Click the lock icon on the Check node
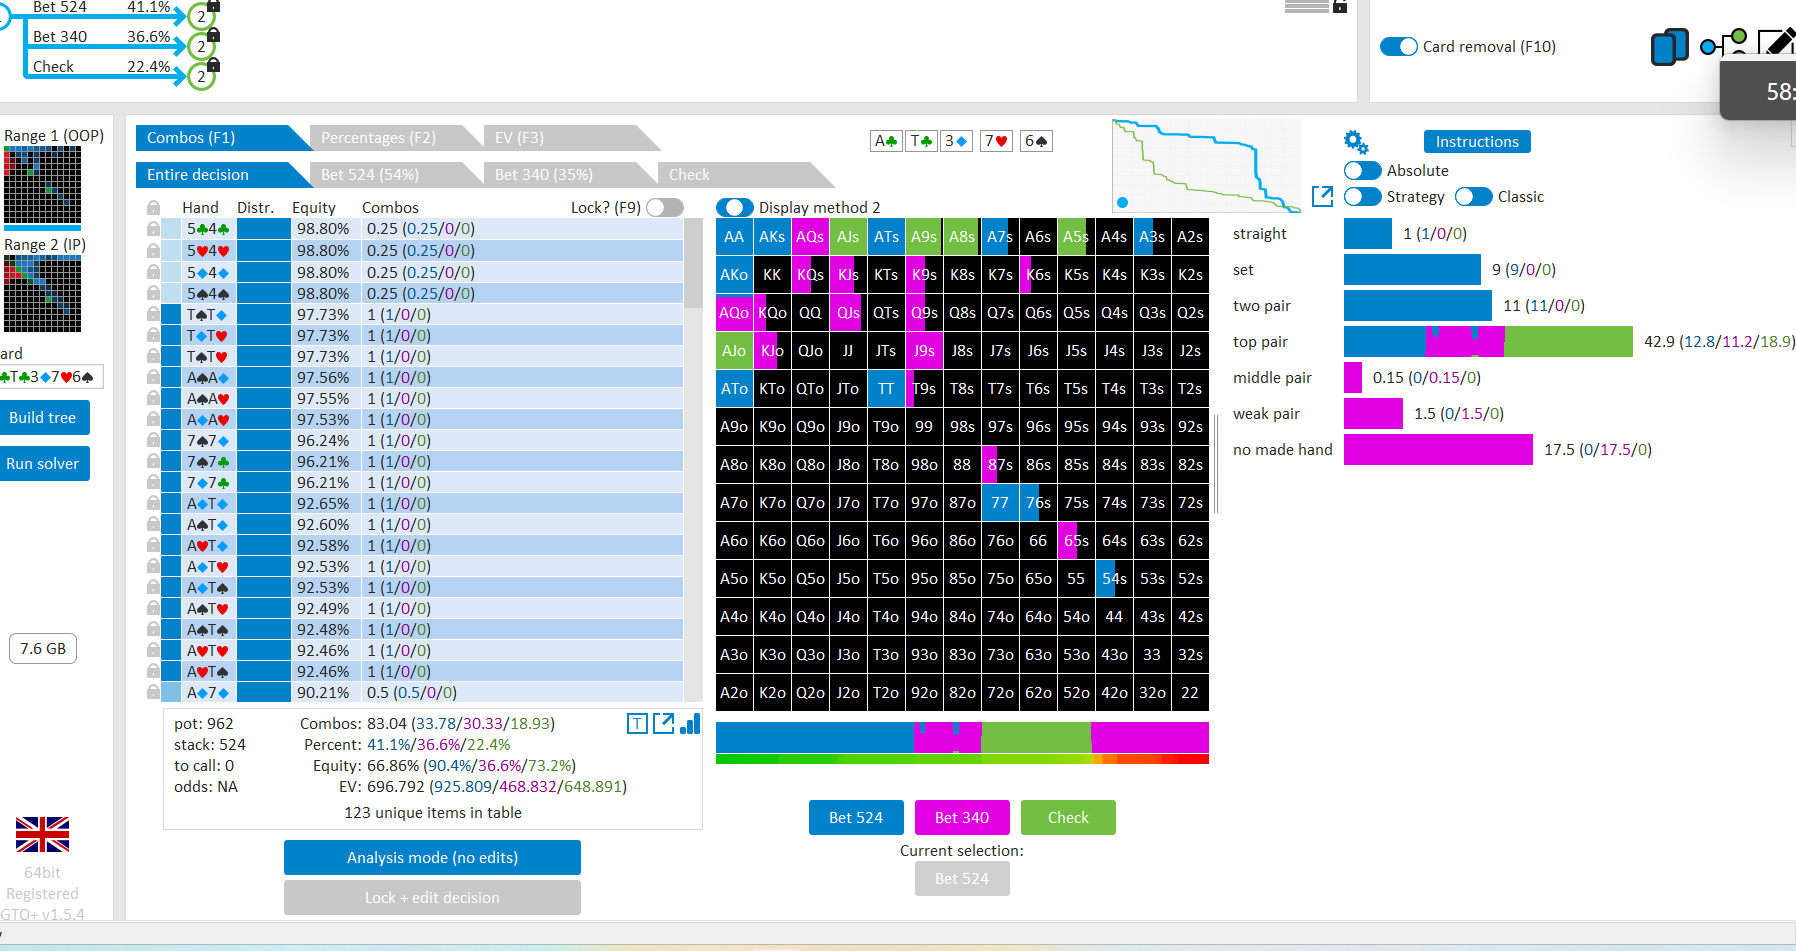1796x951 pixels. coord(213,65)
